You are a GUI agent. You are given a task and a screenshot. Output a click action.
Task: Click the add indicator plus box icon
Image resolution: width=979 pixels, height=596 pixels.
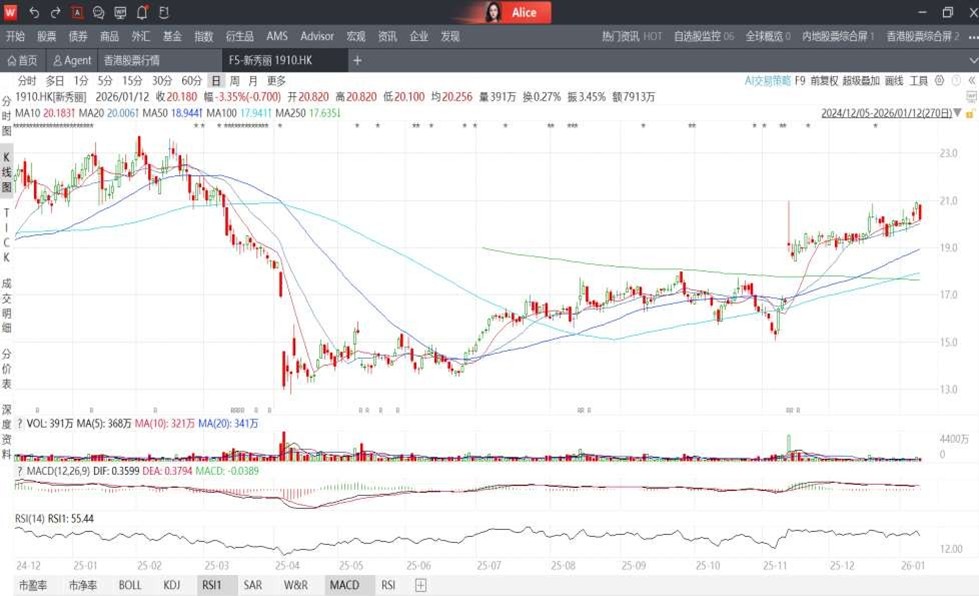421,585
